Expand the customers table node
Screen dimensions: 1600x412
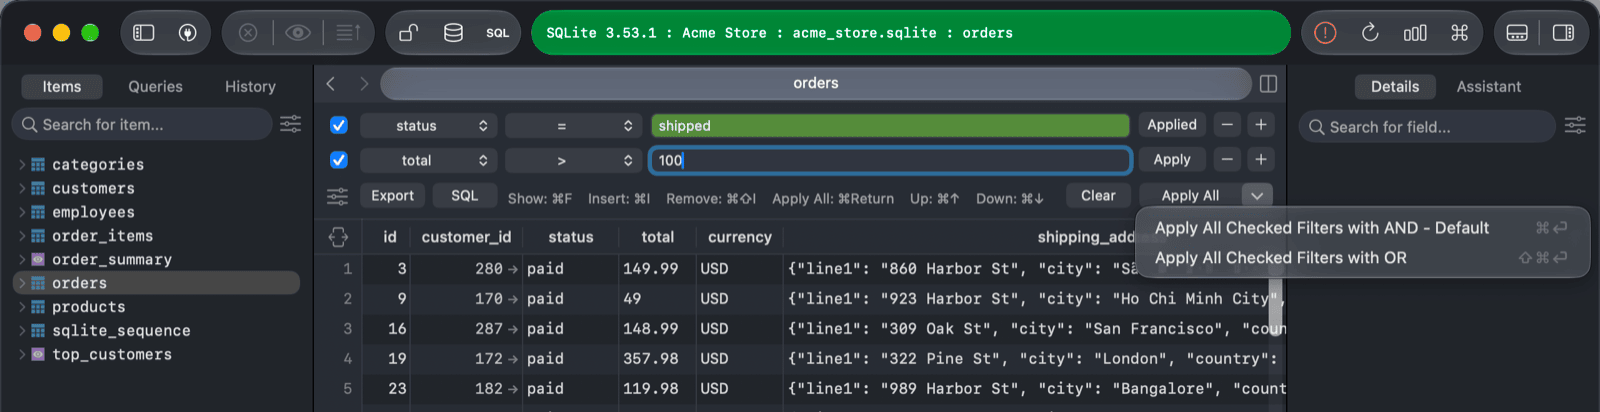(22, 188)
